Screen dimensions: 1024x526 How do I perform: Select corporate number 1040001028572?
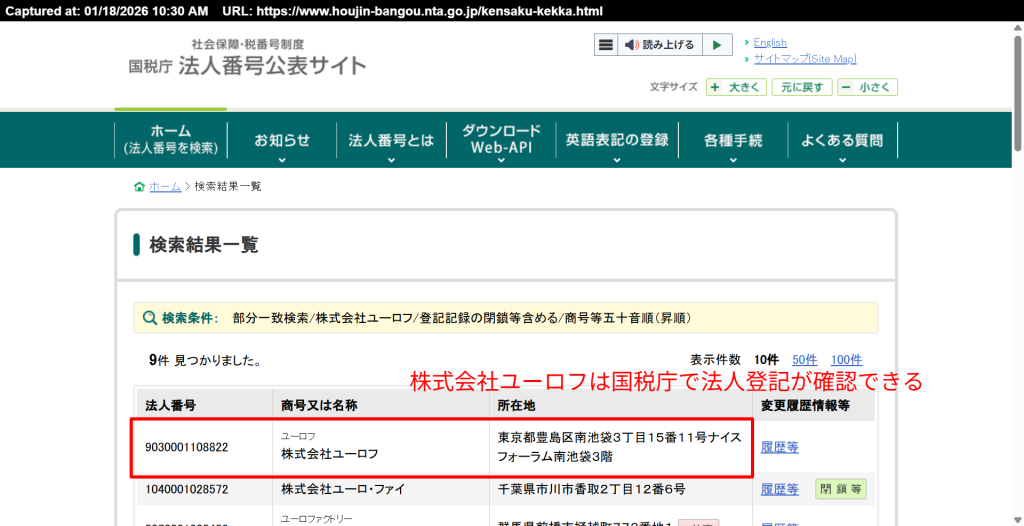(x=187, y=489)
